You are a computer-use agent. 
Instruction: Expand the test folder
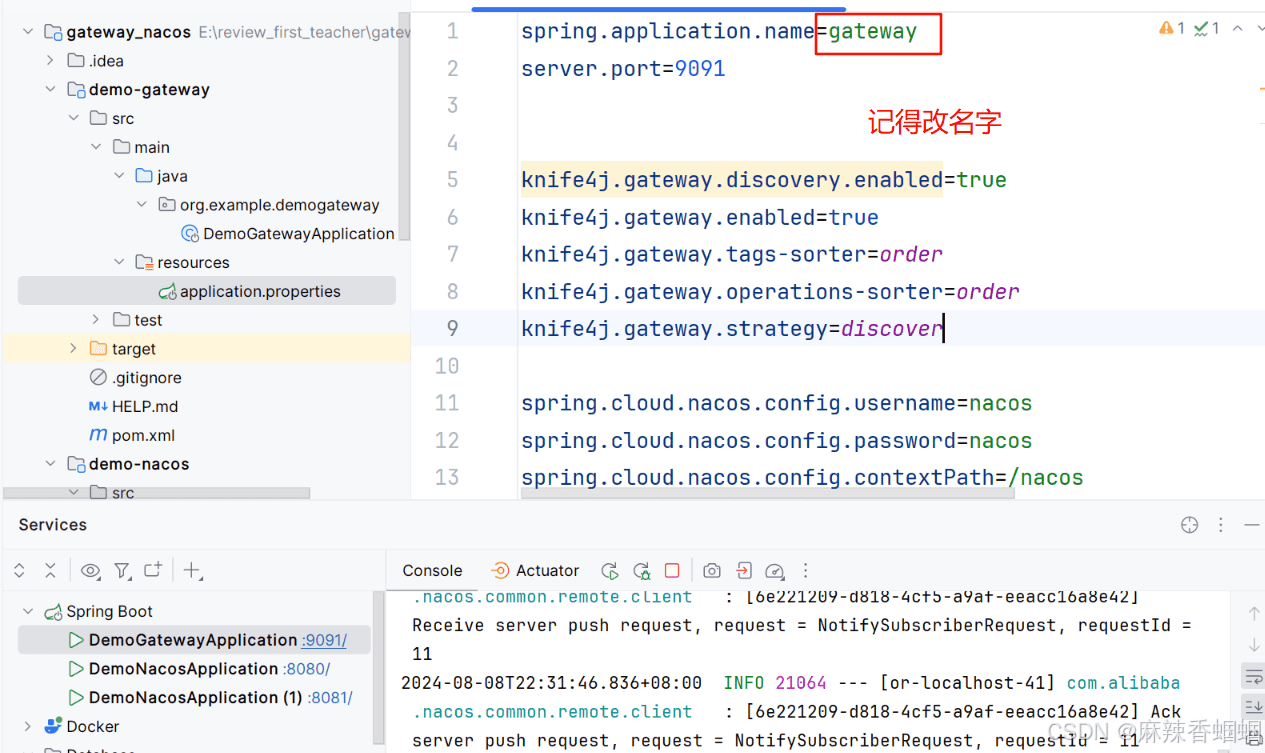coord(96,320)
